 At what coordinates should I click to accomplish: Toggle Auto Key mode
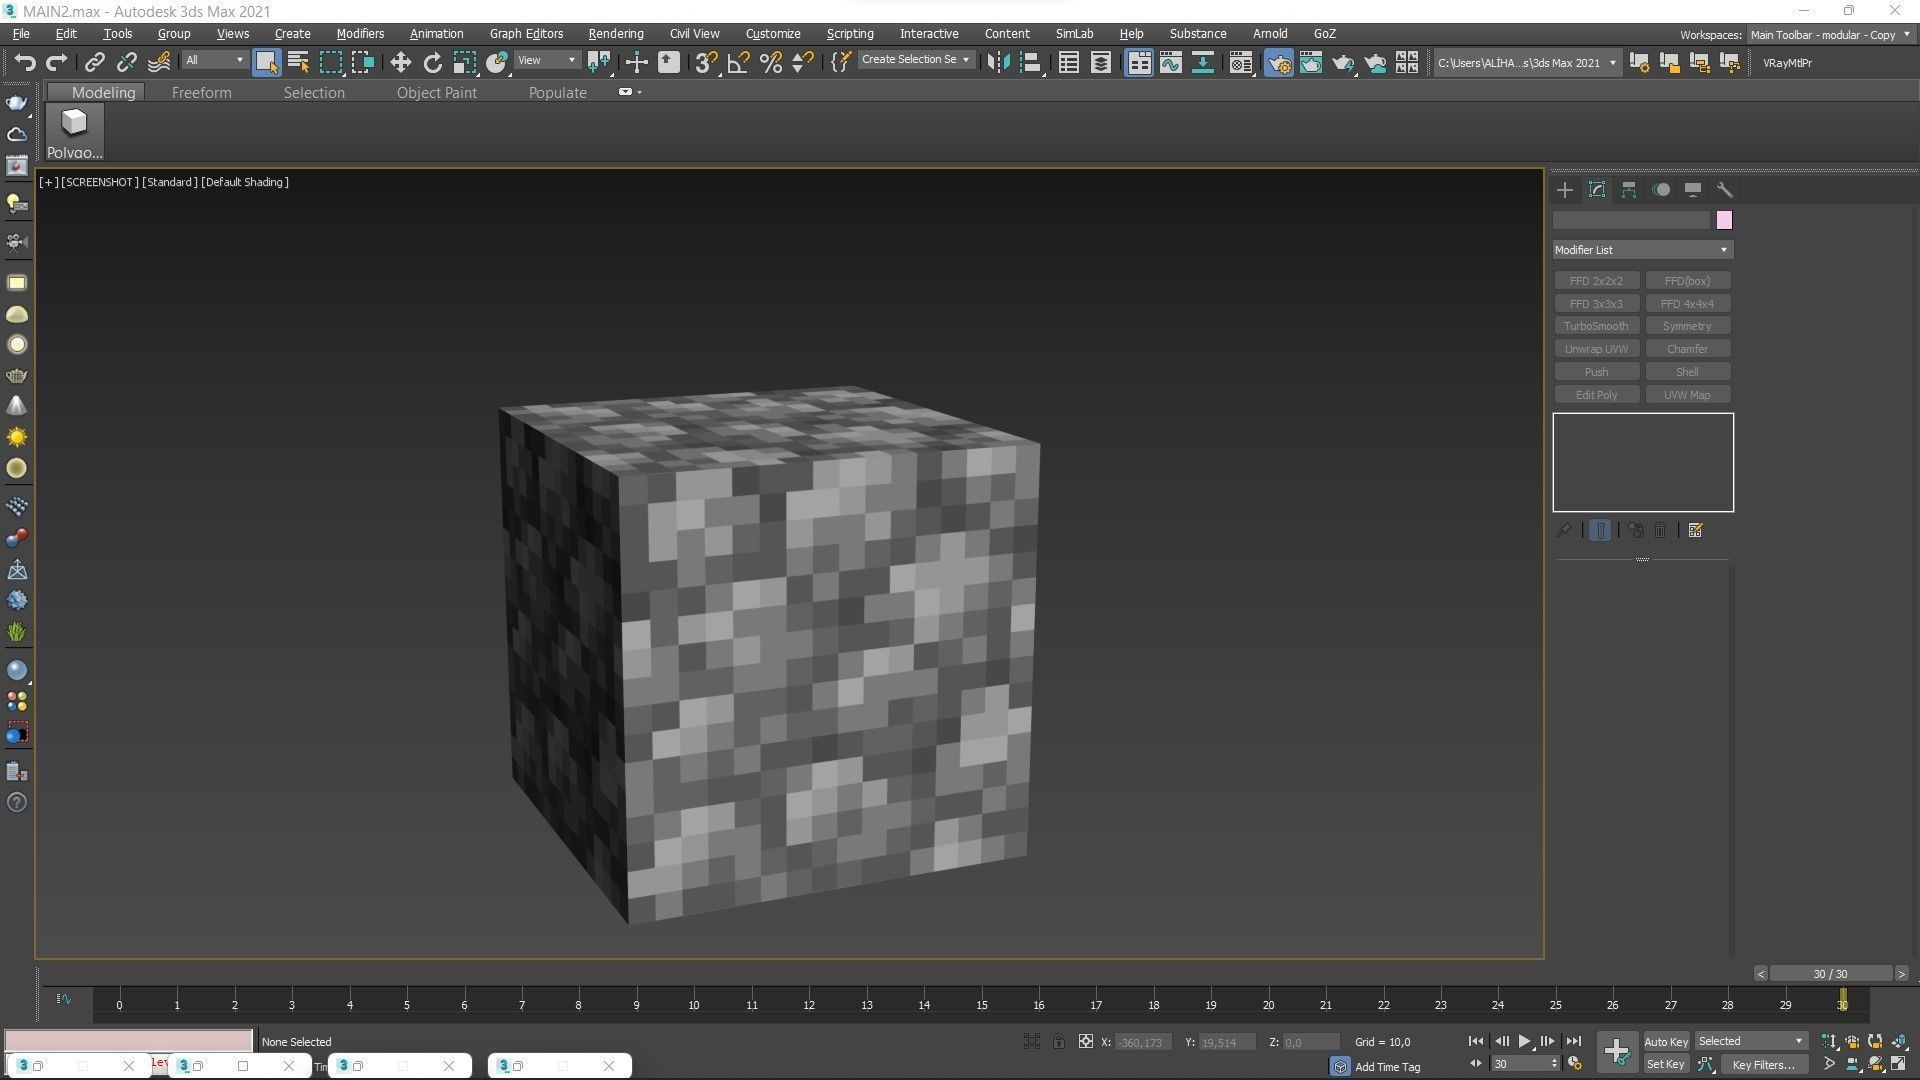1666,1042
